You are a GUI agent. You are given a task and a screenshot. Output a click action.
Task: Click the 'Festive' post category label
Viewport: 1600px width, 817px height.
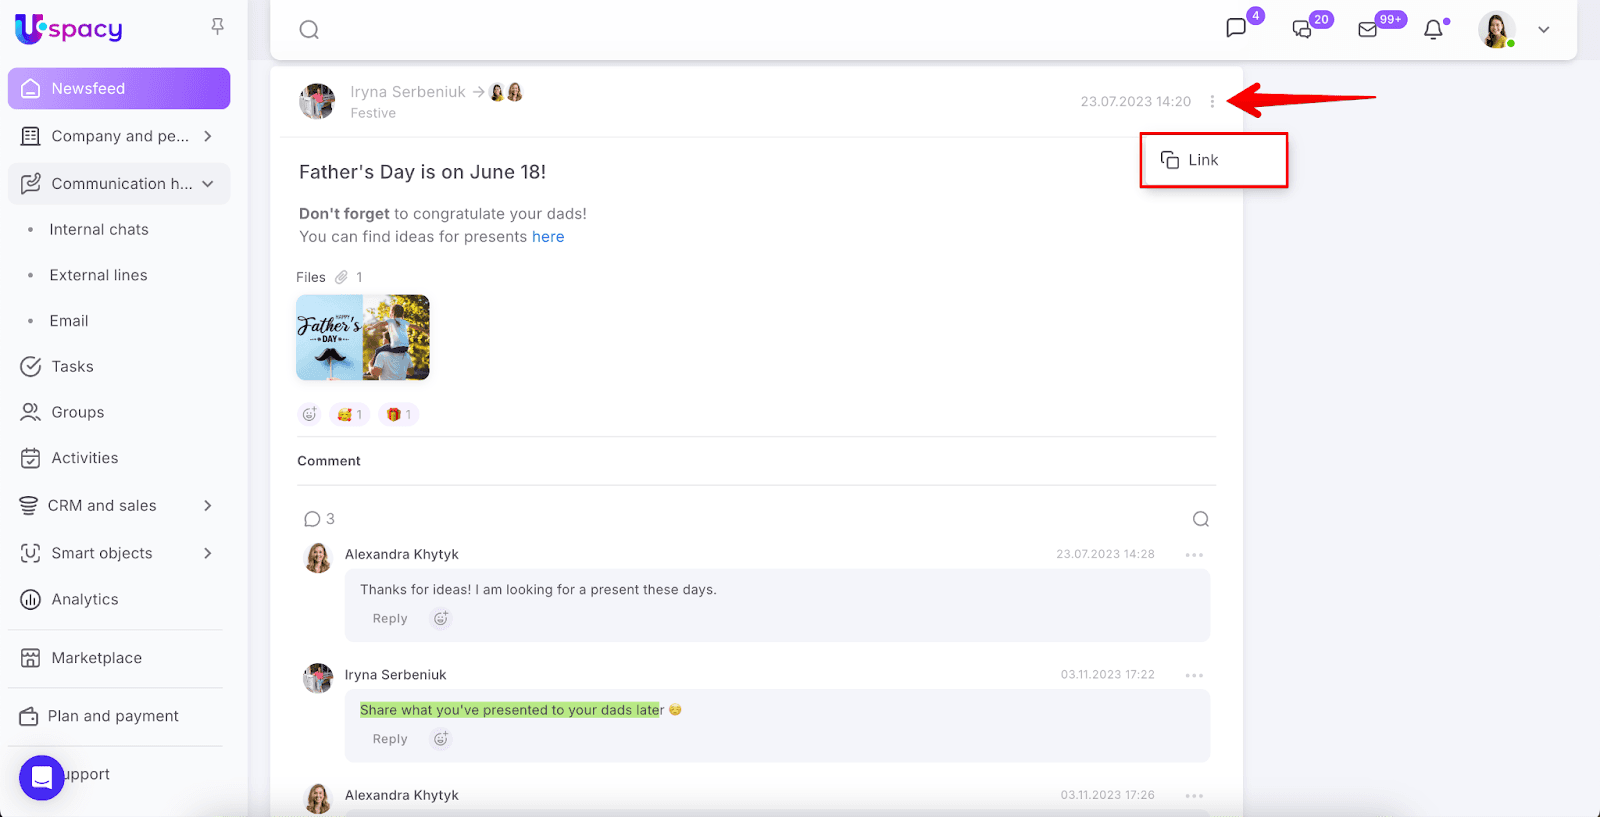point(373,113)
